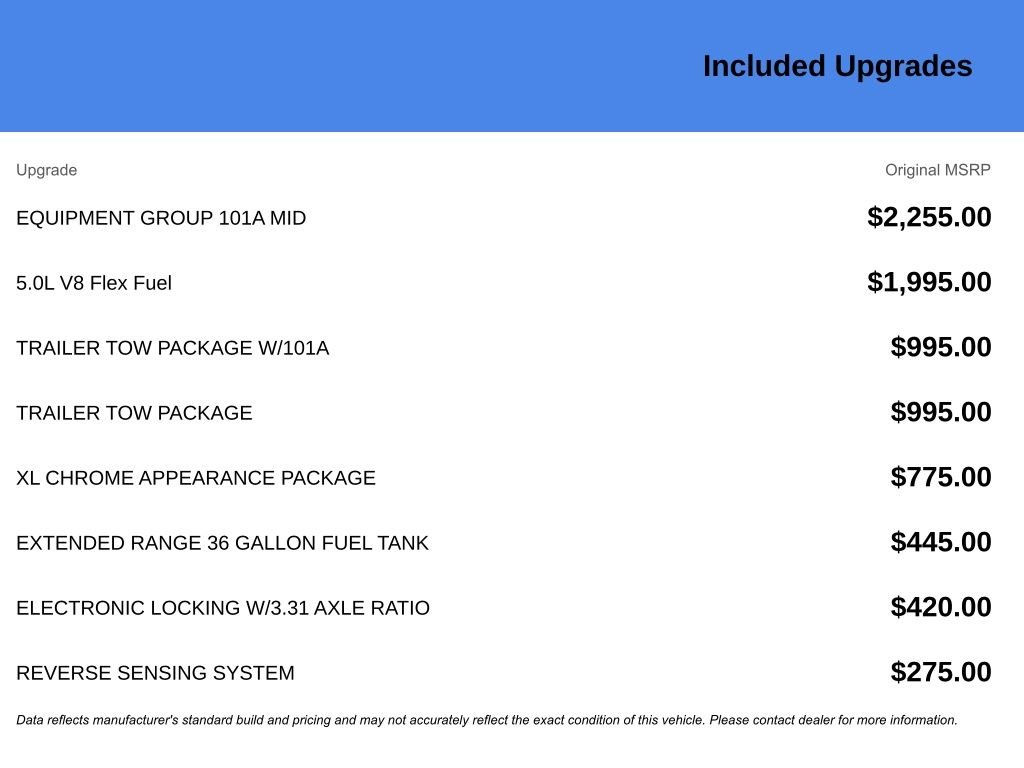Click EXTENDED RANGE 36 GALLON FUEL TANK
1024x768 pixels.
[222, 543]
